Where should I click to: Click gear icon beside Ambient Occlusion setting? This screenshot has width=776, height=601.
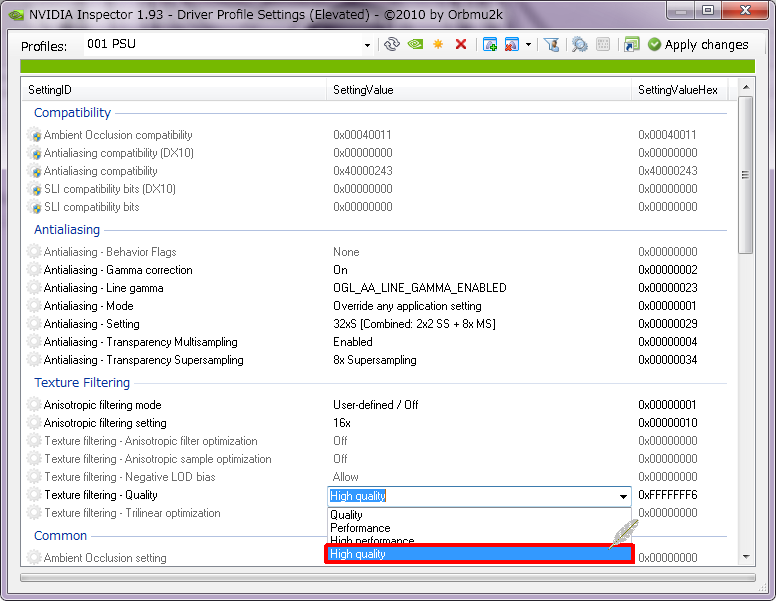point(34,557)
